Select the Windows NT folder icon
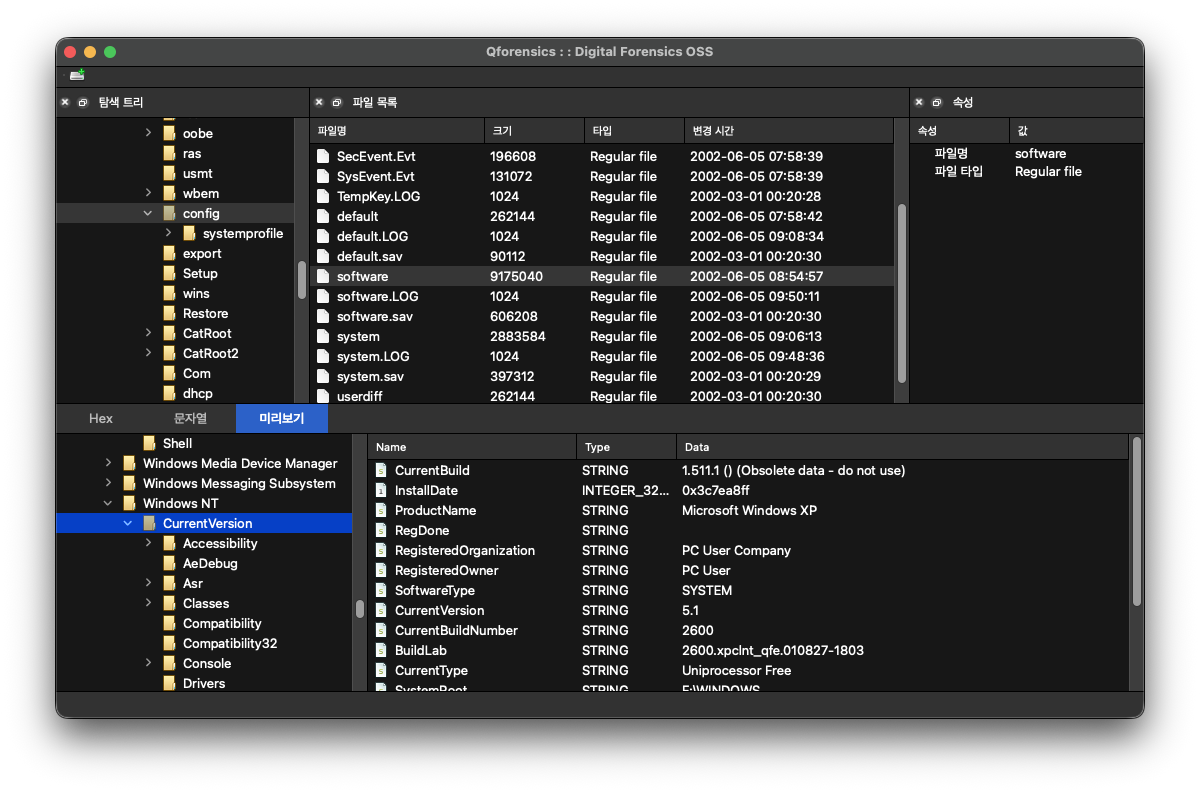1200x792 pixels. 129,503
